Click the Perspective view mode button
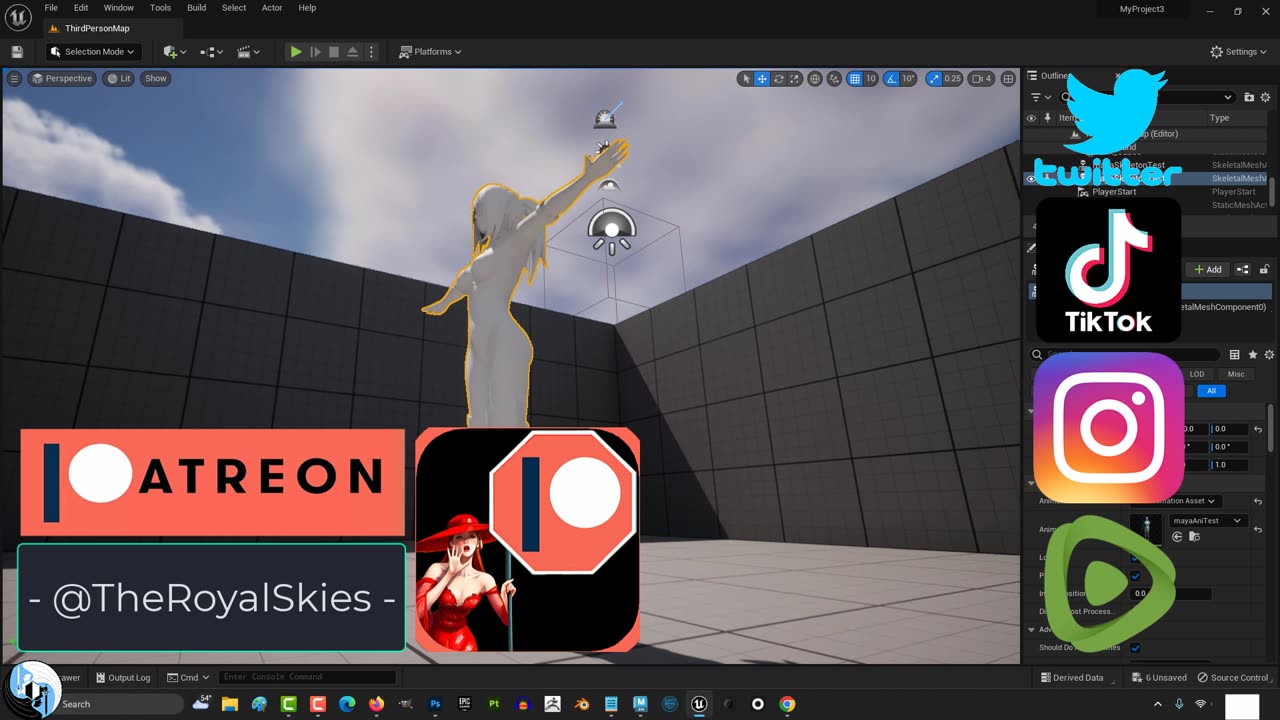This screenshot has height=720, width=1280. tap(61, 78)
